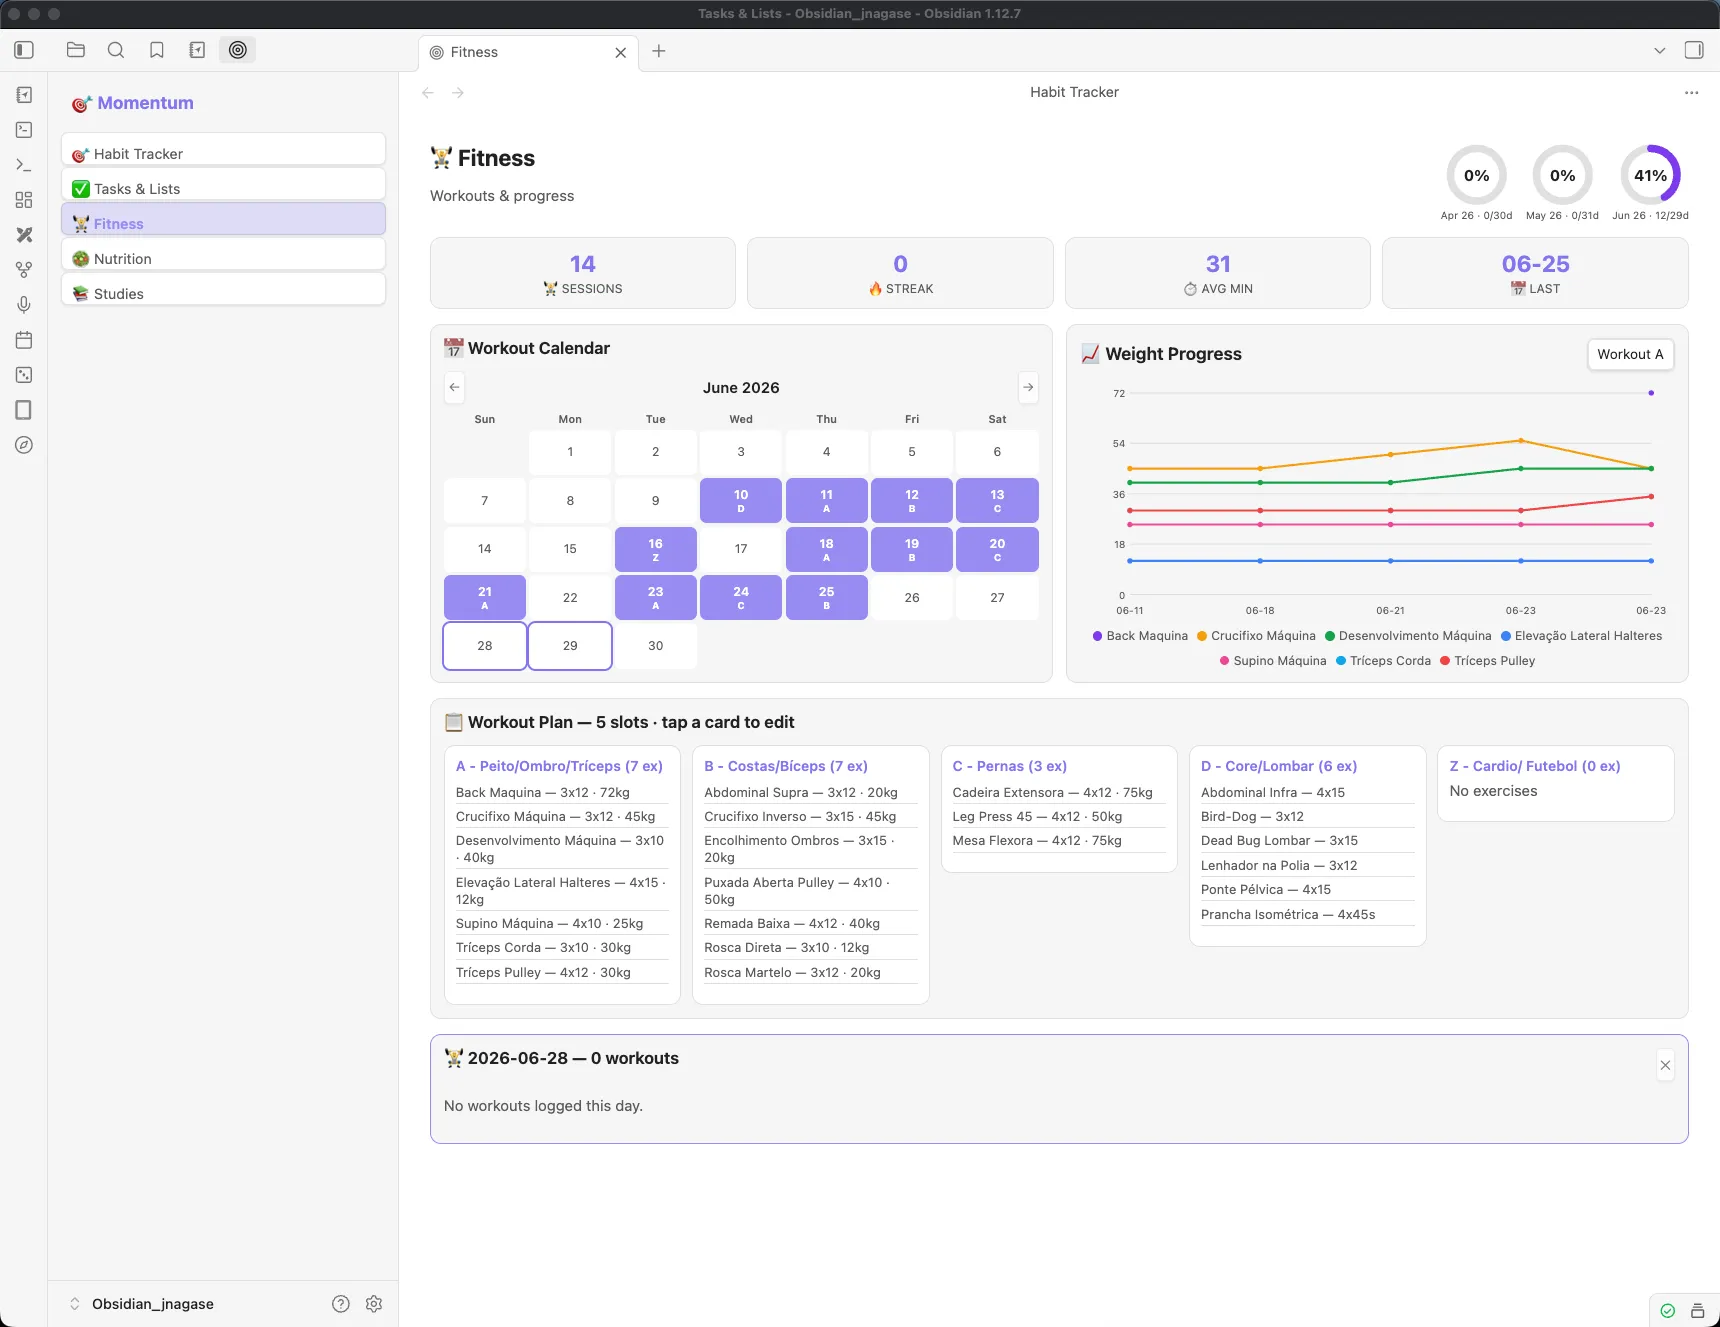Go to previous month in Workout Calendar
This screenshot has height=1327, width=1720.
[455, 387]
